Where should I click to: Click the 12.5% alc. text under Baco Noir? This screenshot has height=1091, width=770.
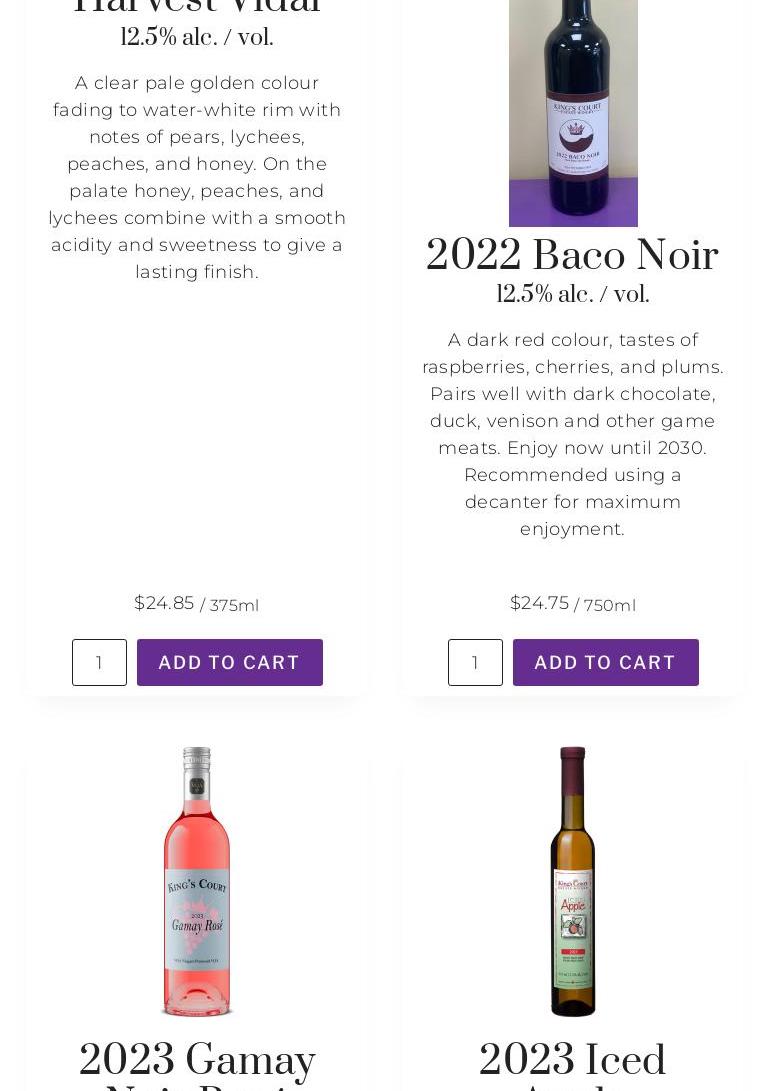point(572,295)
